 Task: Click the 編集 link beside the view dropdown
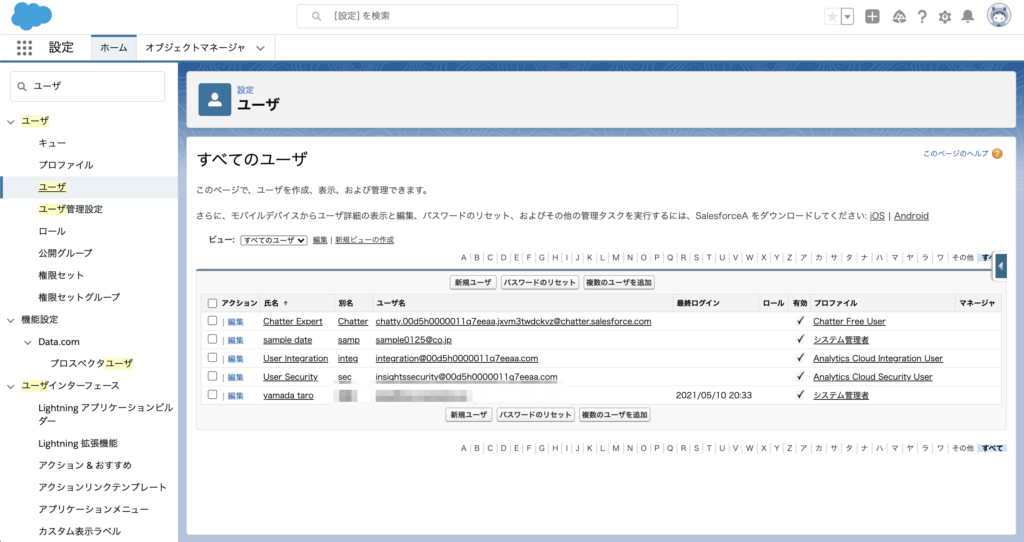(320, 240)
